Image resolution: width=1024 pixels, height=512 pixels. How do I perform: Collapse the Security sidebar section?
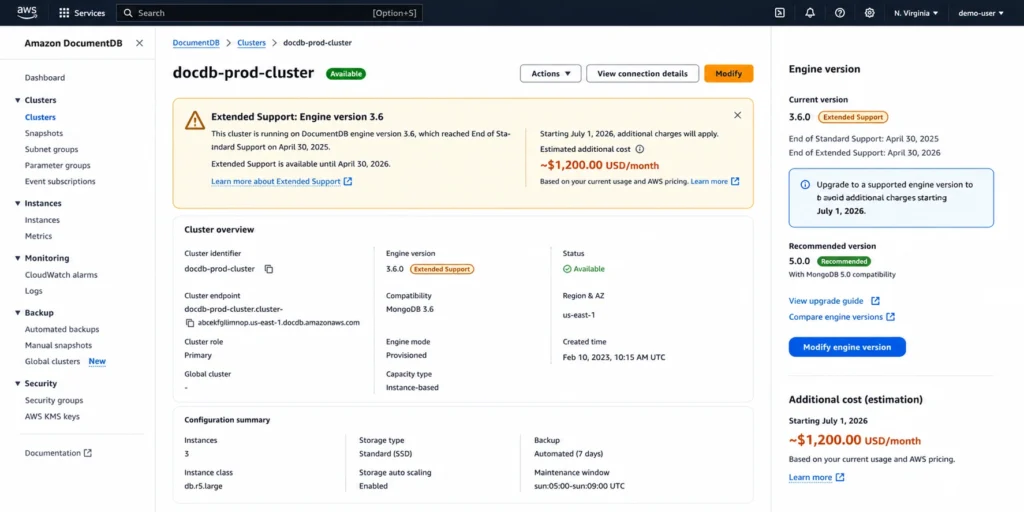18,384
